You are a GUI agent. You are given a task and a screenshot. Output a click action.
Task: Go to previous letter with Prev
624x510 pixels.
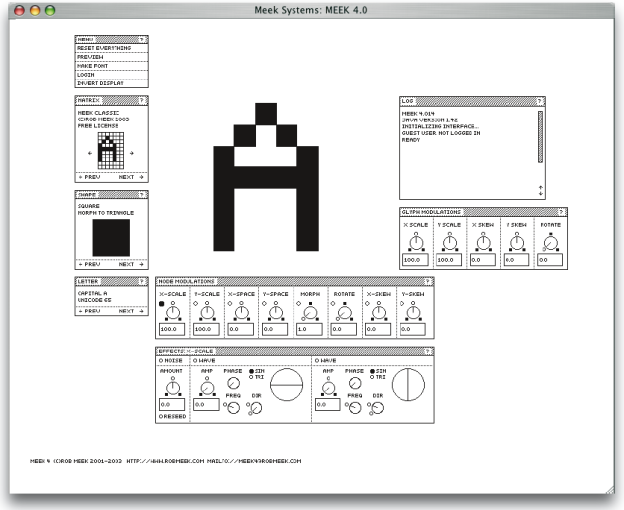[x=89, y=311]
